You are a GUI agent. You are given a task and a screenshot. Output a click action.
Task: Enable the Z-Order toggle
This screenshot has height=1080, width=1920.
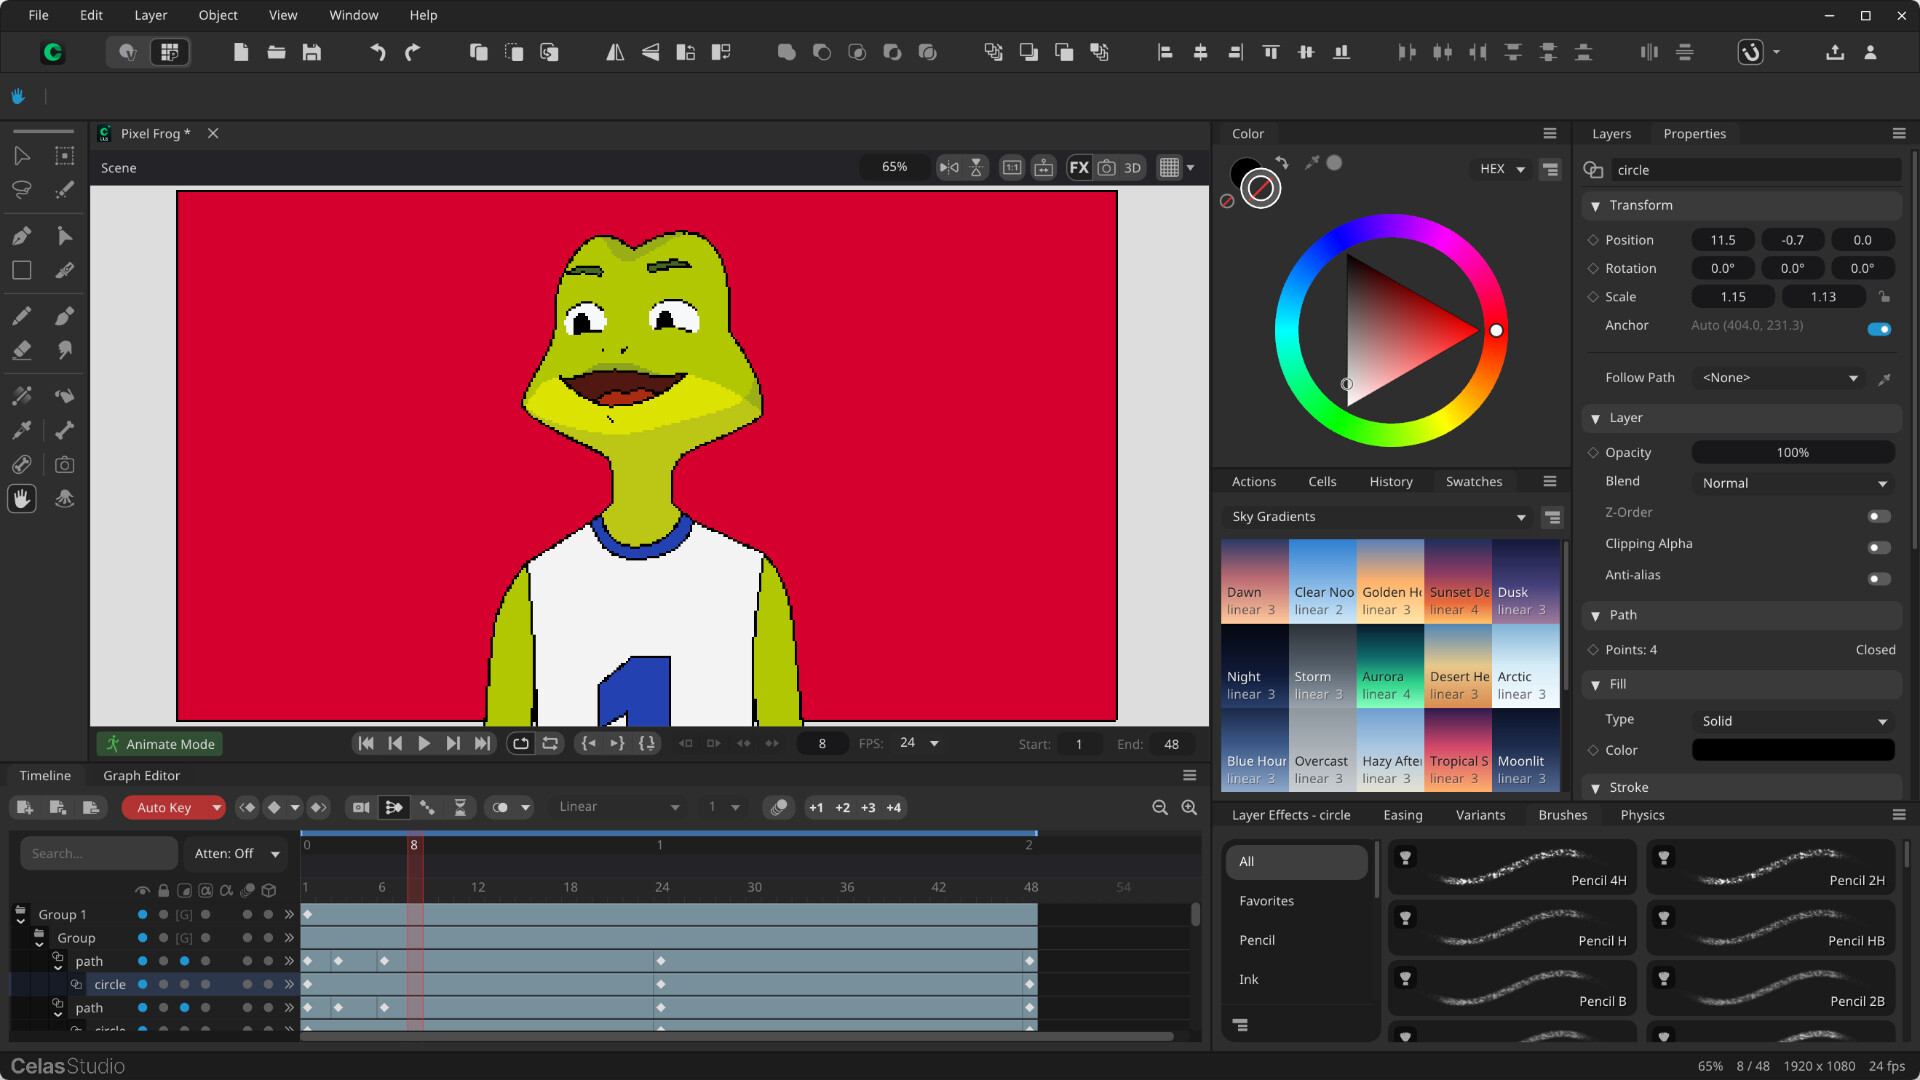pos(1879,516)
